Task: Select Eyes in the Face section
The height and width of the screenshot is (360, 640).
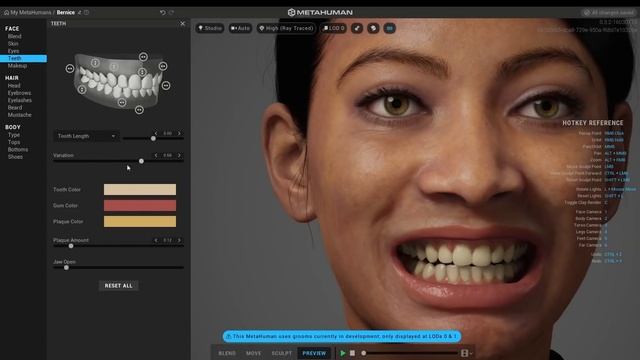Action: pyautogui.click(x=13, y=51)
